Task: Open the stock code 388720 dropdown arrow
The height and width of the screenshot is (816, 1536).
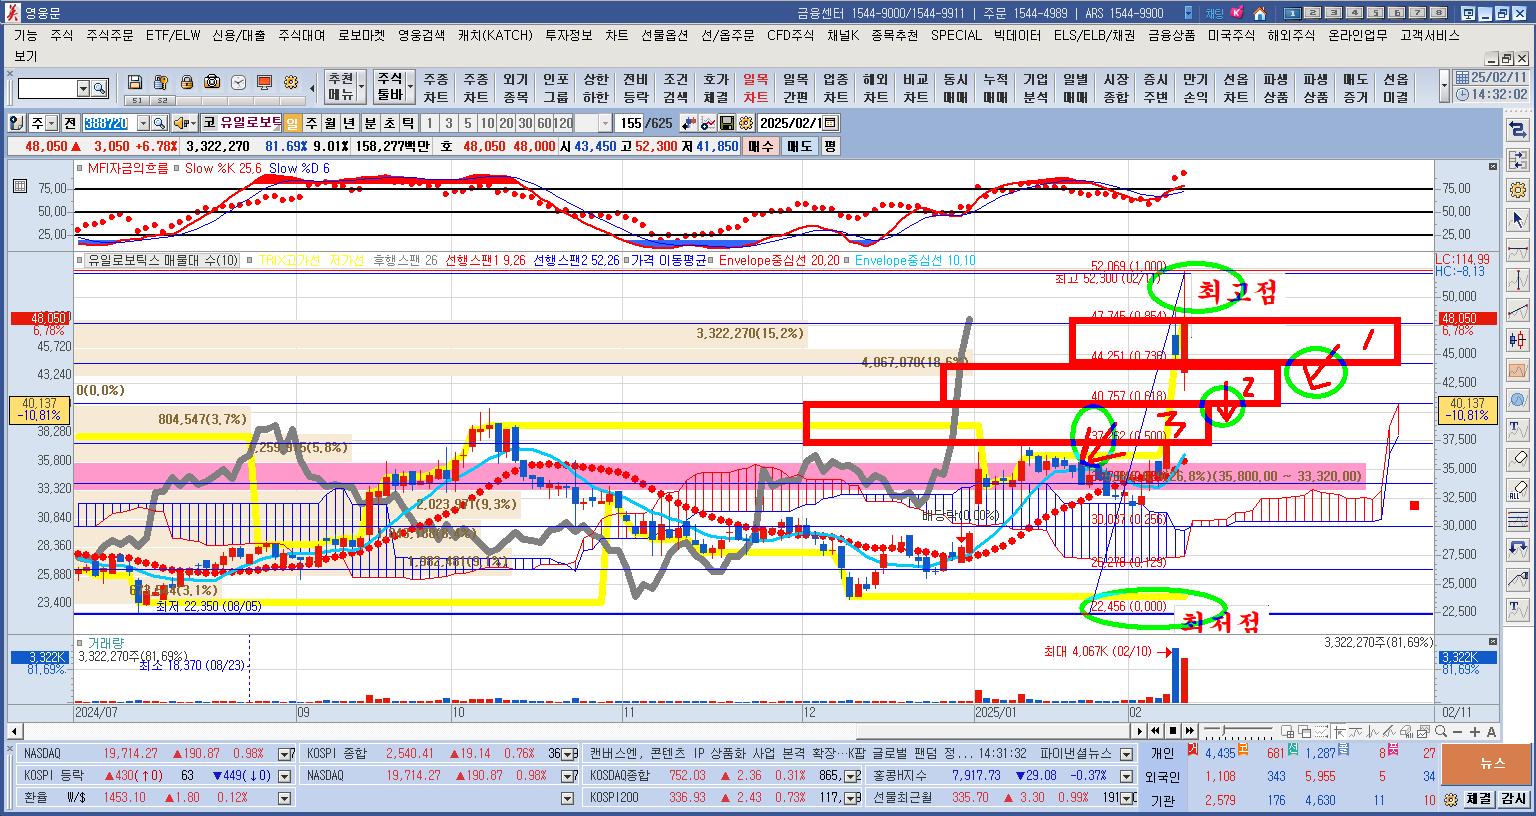Action: 143,123
